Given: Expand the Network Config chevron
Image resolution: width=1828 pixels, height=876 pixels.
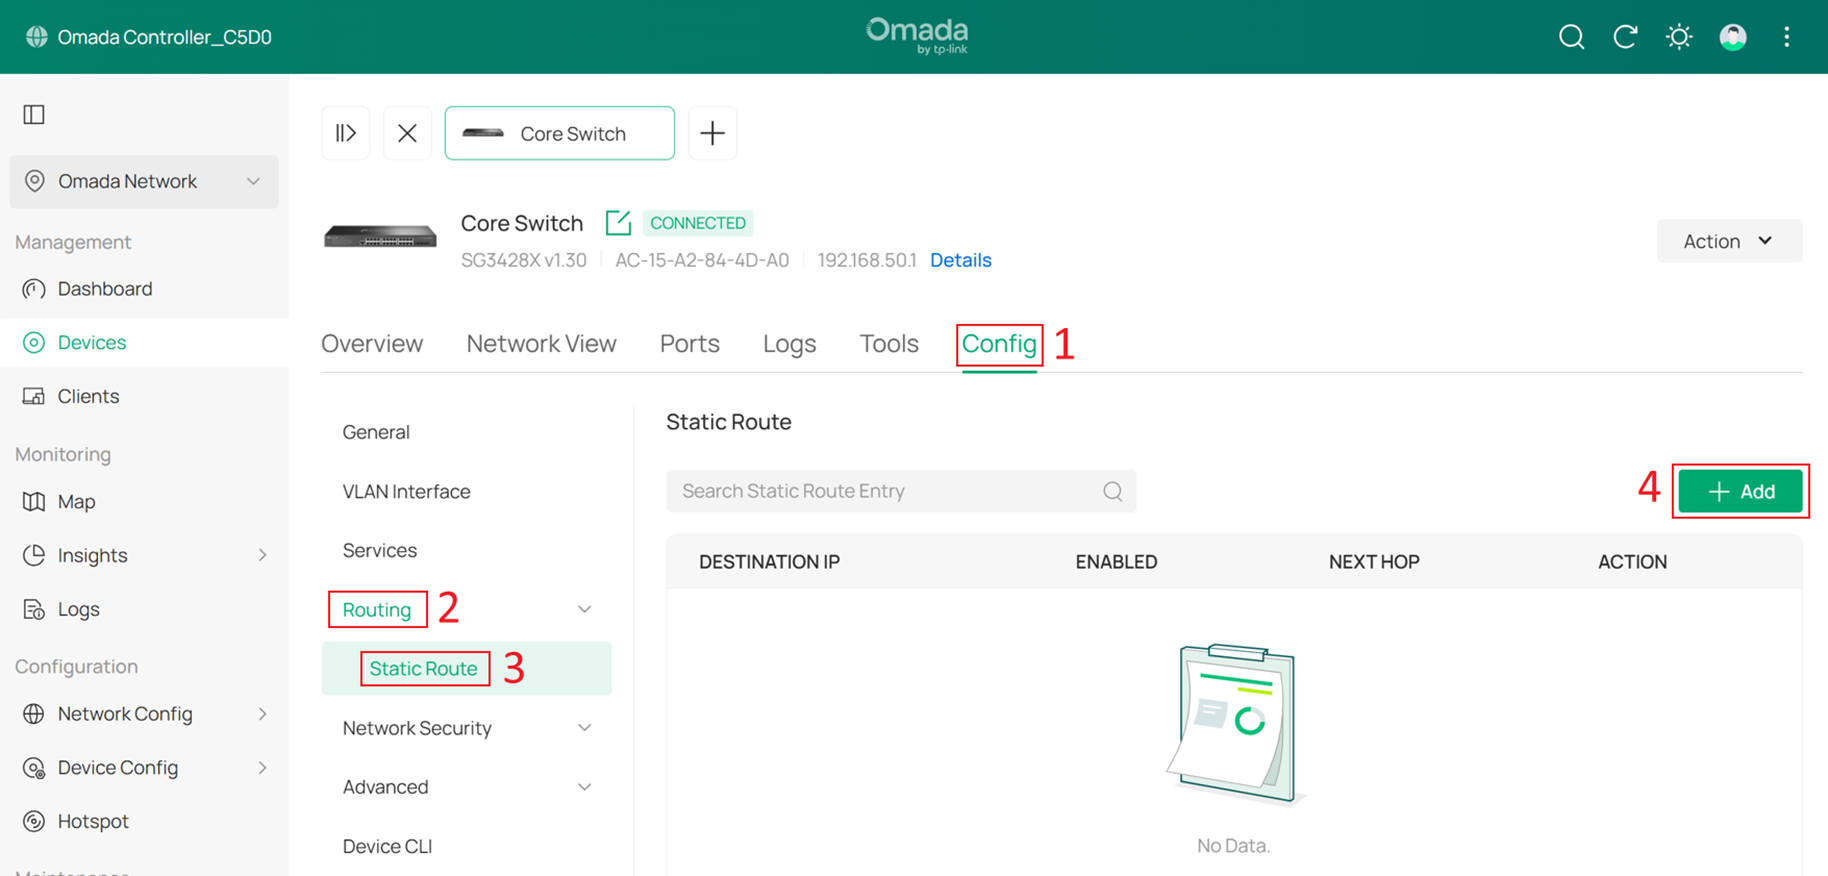Looking at the screenshot, I should point(262,714).
